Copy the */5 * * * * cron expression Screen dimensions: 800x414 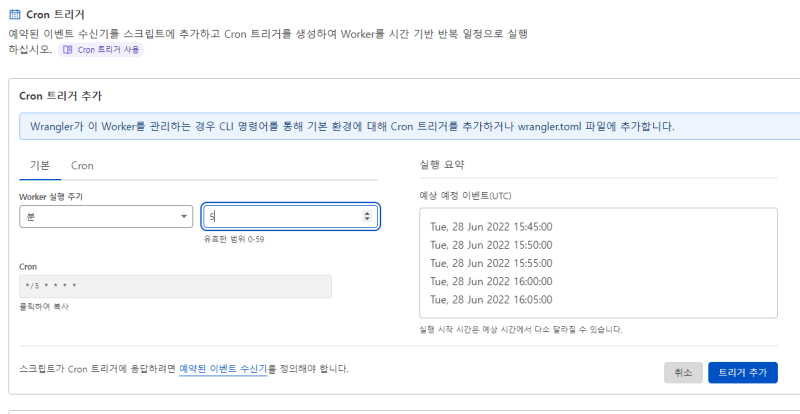(x=175, y=286)
